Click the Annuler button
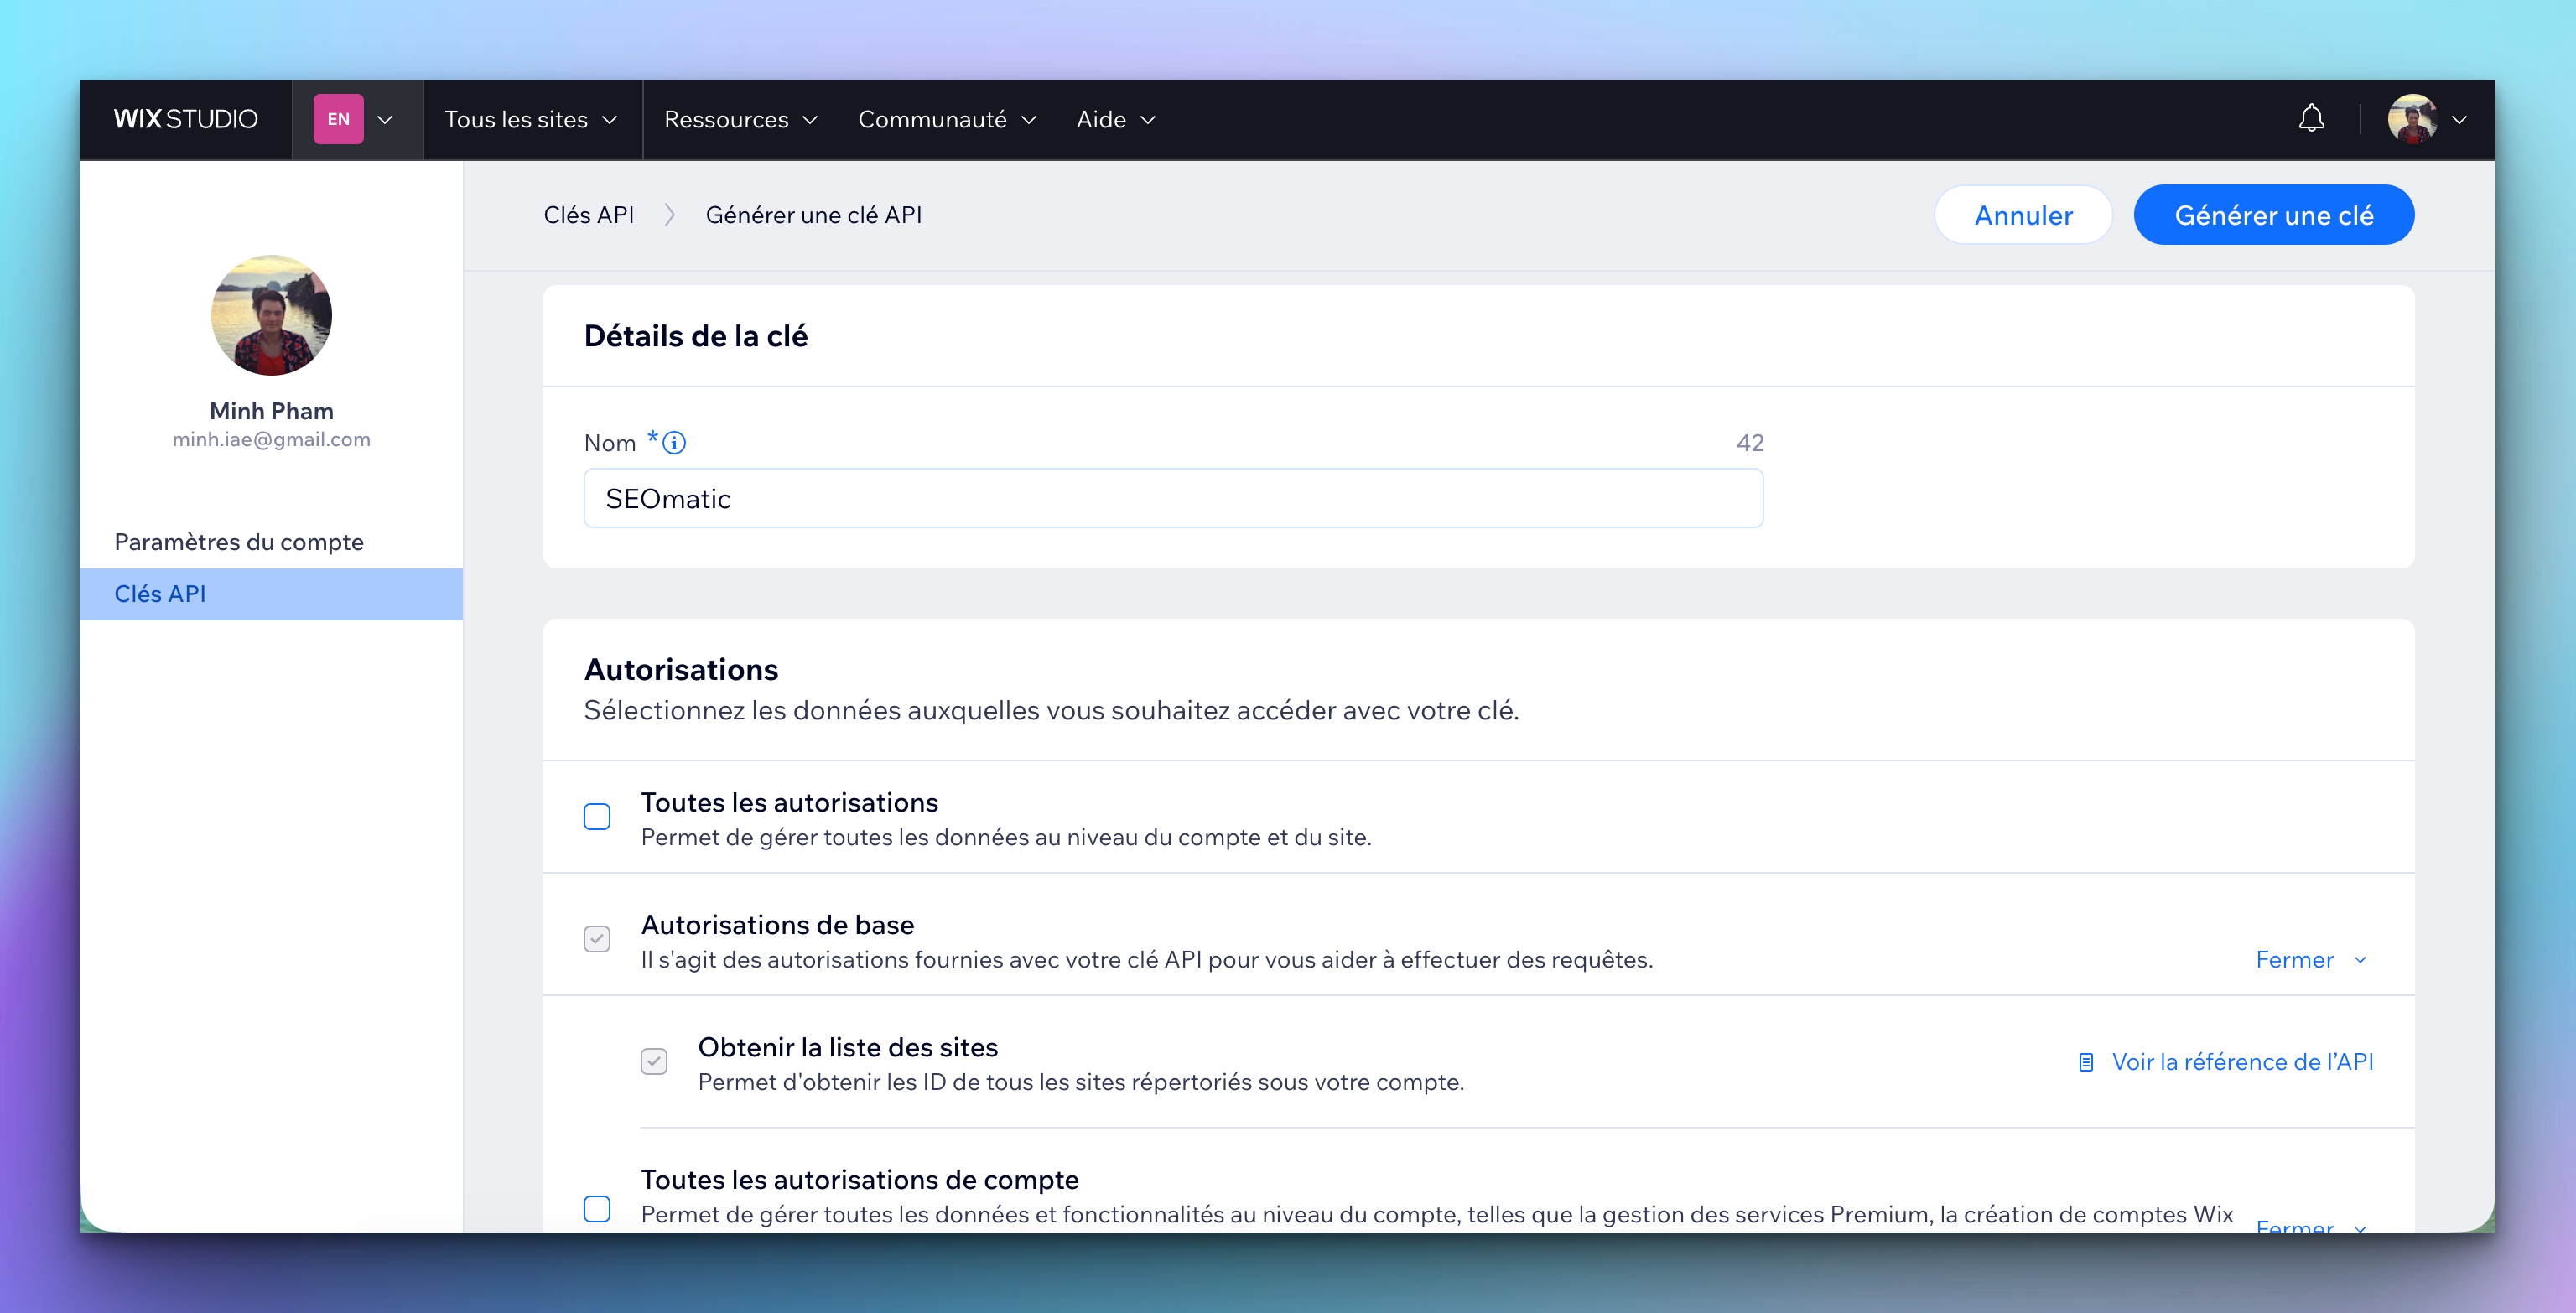Viewport: 2576px width, 1313px height. [2023, 215]
